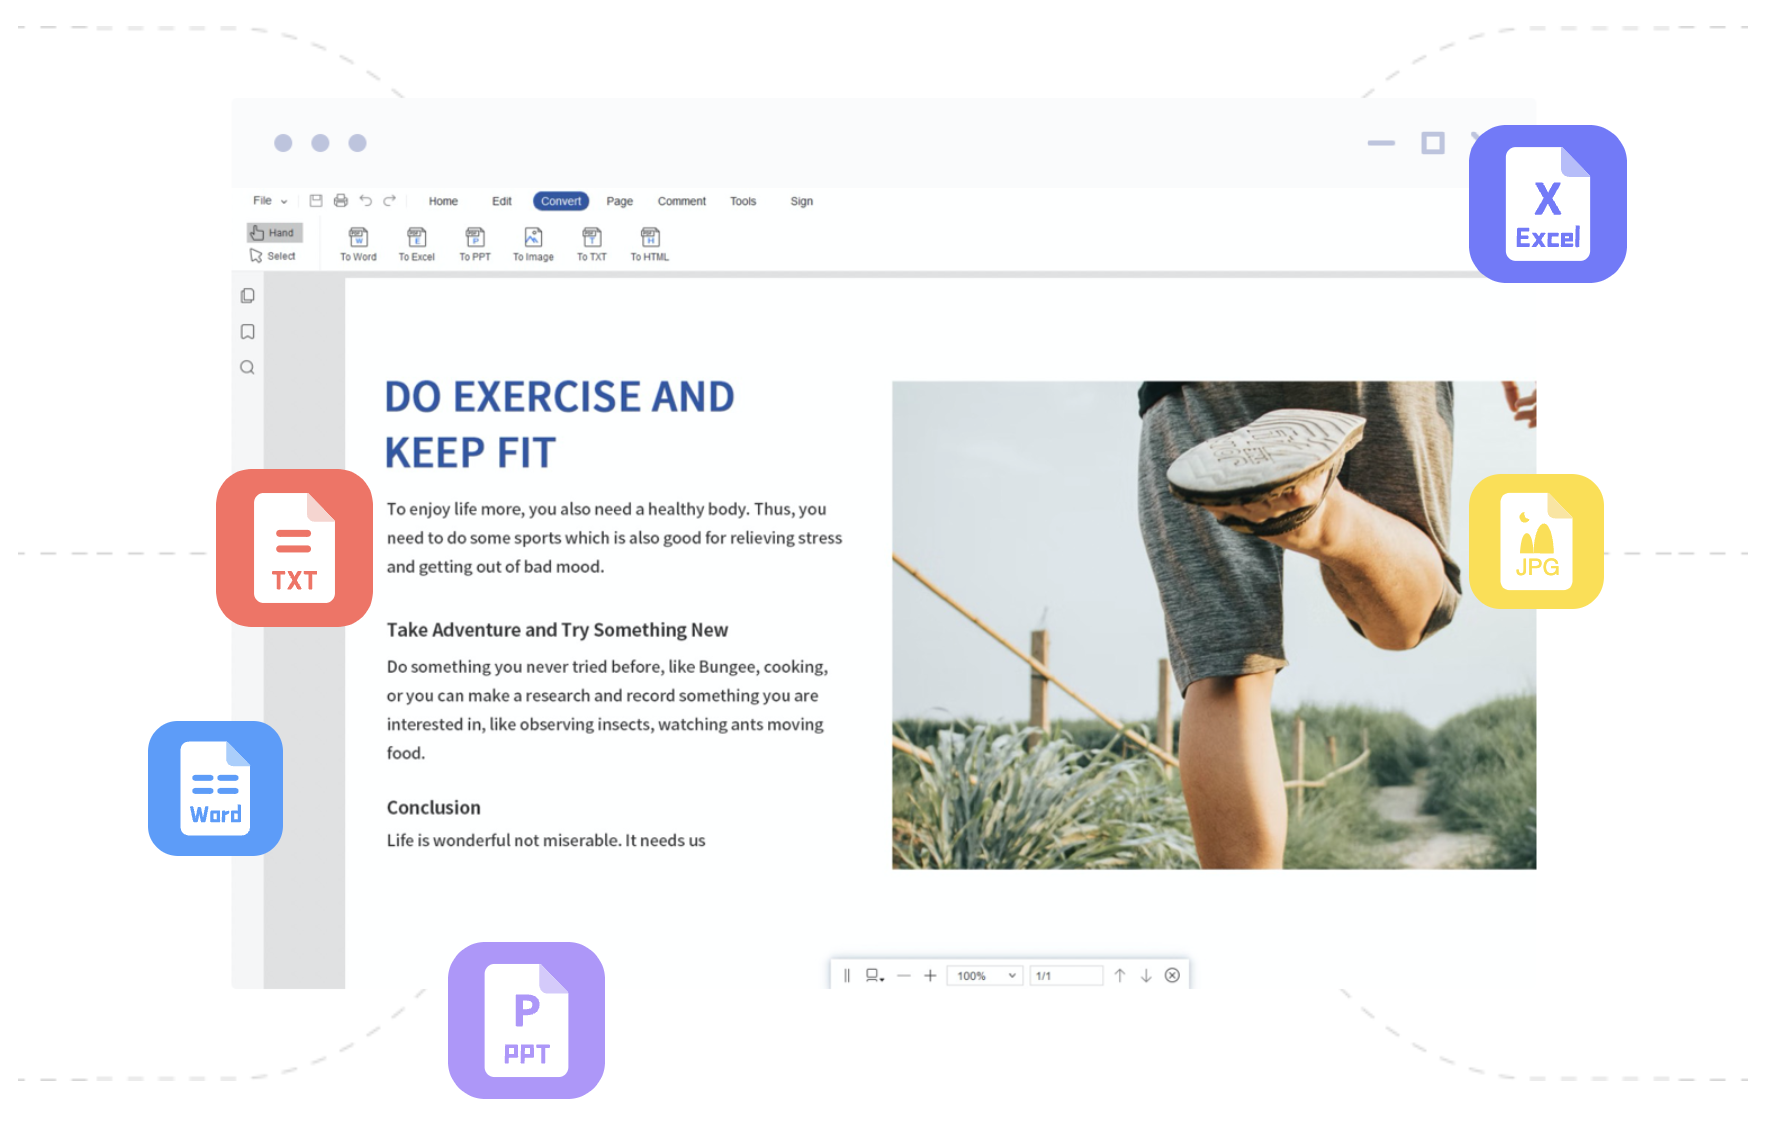Switch to the Home tab

443,201
